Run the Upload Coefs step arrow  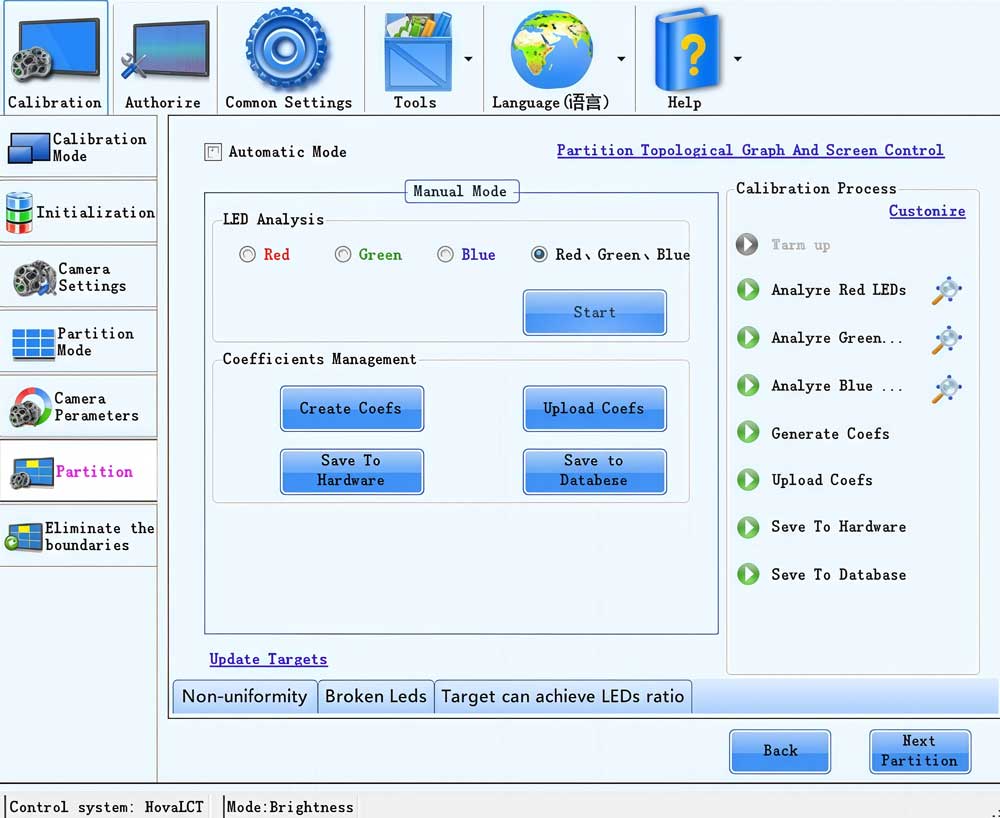(x=747, y=479)
